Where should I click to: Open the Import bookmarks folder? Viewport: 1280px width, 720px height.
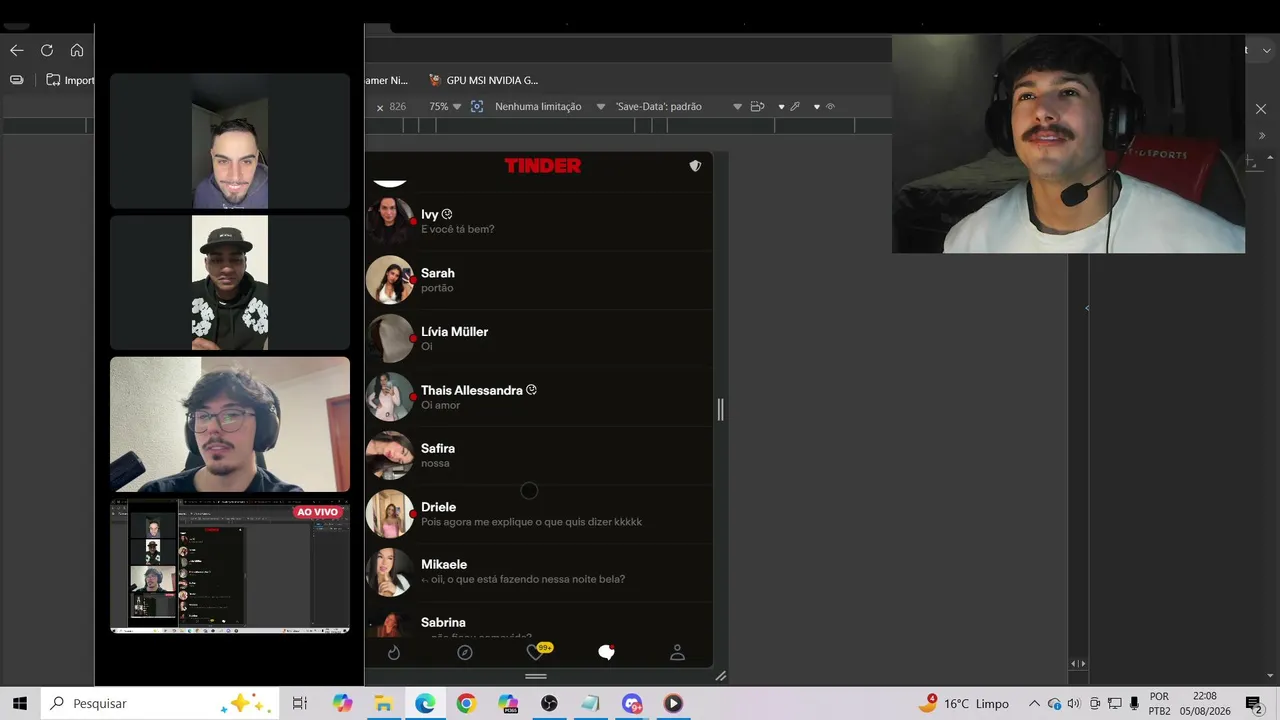[70, 80]
